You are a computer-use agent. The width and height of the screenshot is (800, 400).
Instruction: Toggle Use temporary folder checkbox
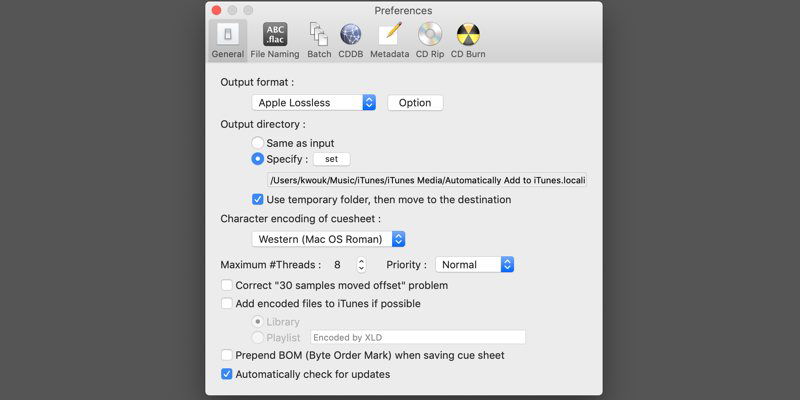click(258, 199)
